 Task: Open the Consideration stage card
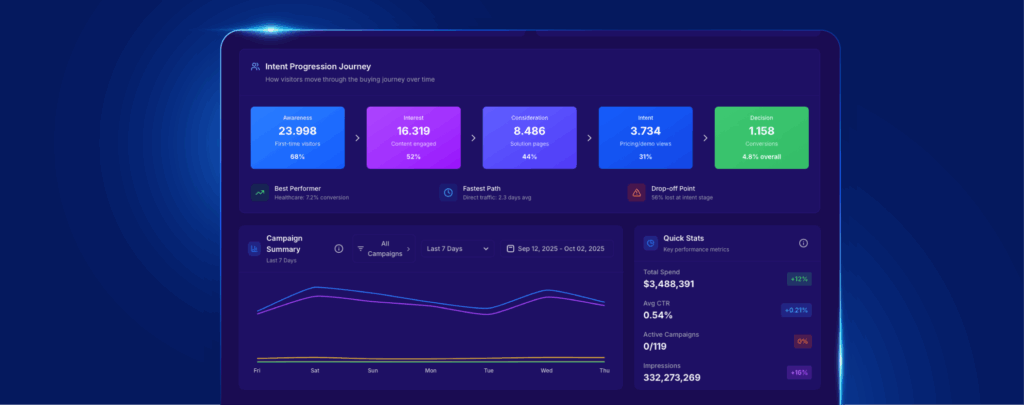(530, 138)
